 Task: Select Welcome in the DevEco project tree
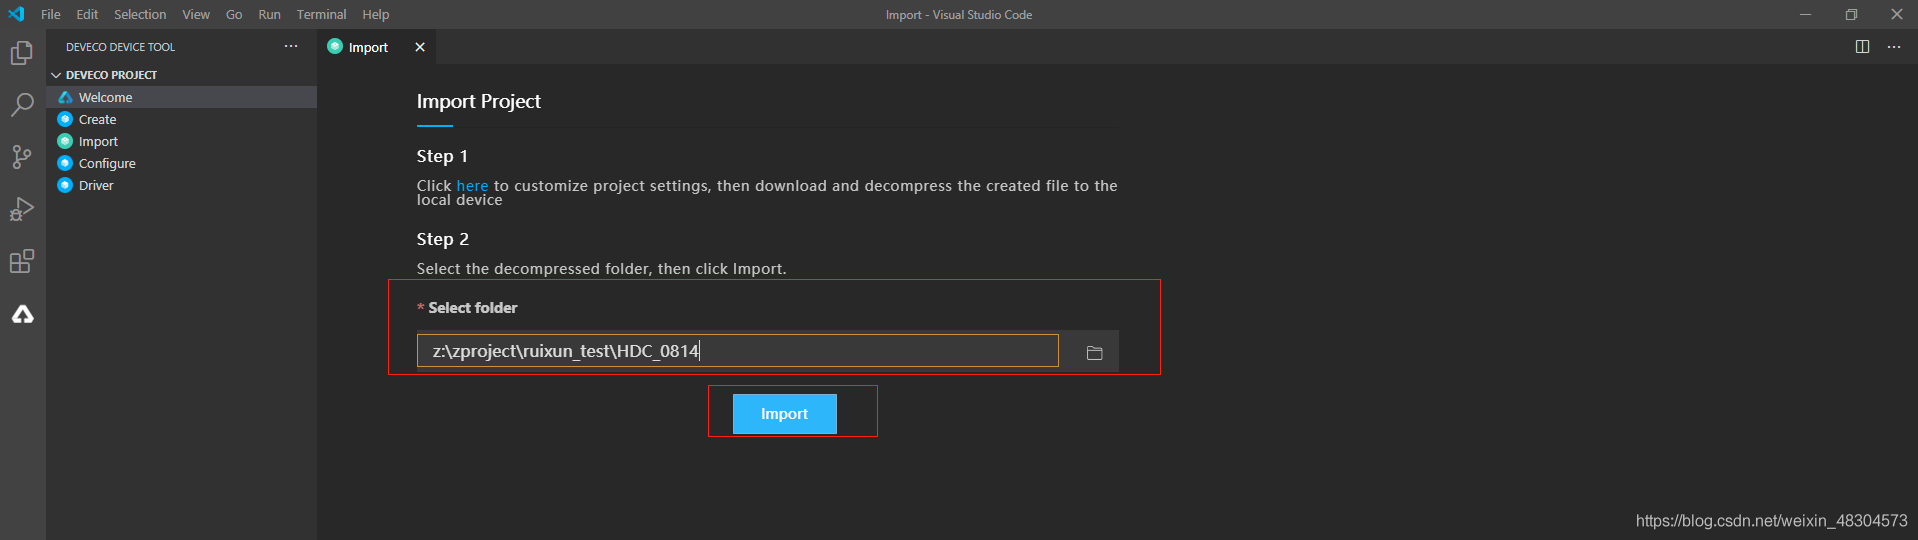point(182,97)
